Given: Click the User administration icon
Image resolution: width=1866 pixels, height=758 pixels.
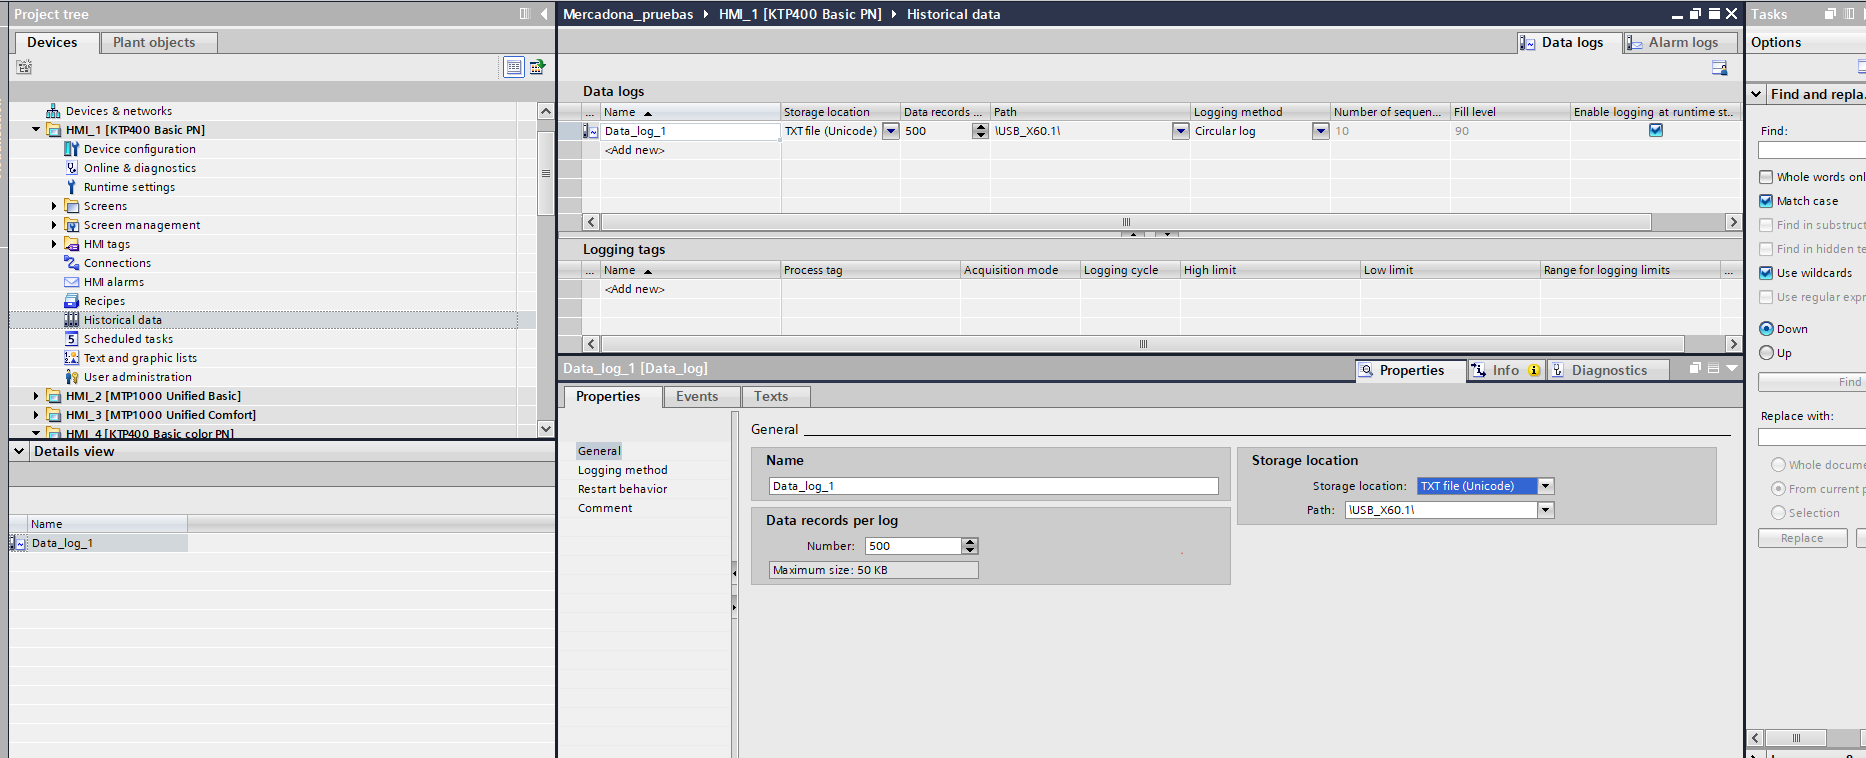Looking at the screenshot, I should coord(71,377).
